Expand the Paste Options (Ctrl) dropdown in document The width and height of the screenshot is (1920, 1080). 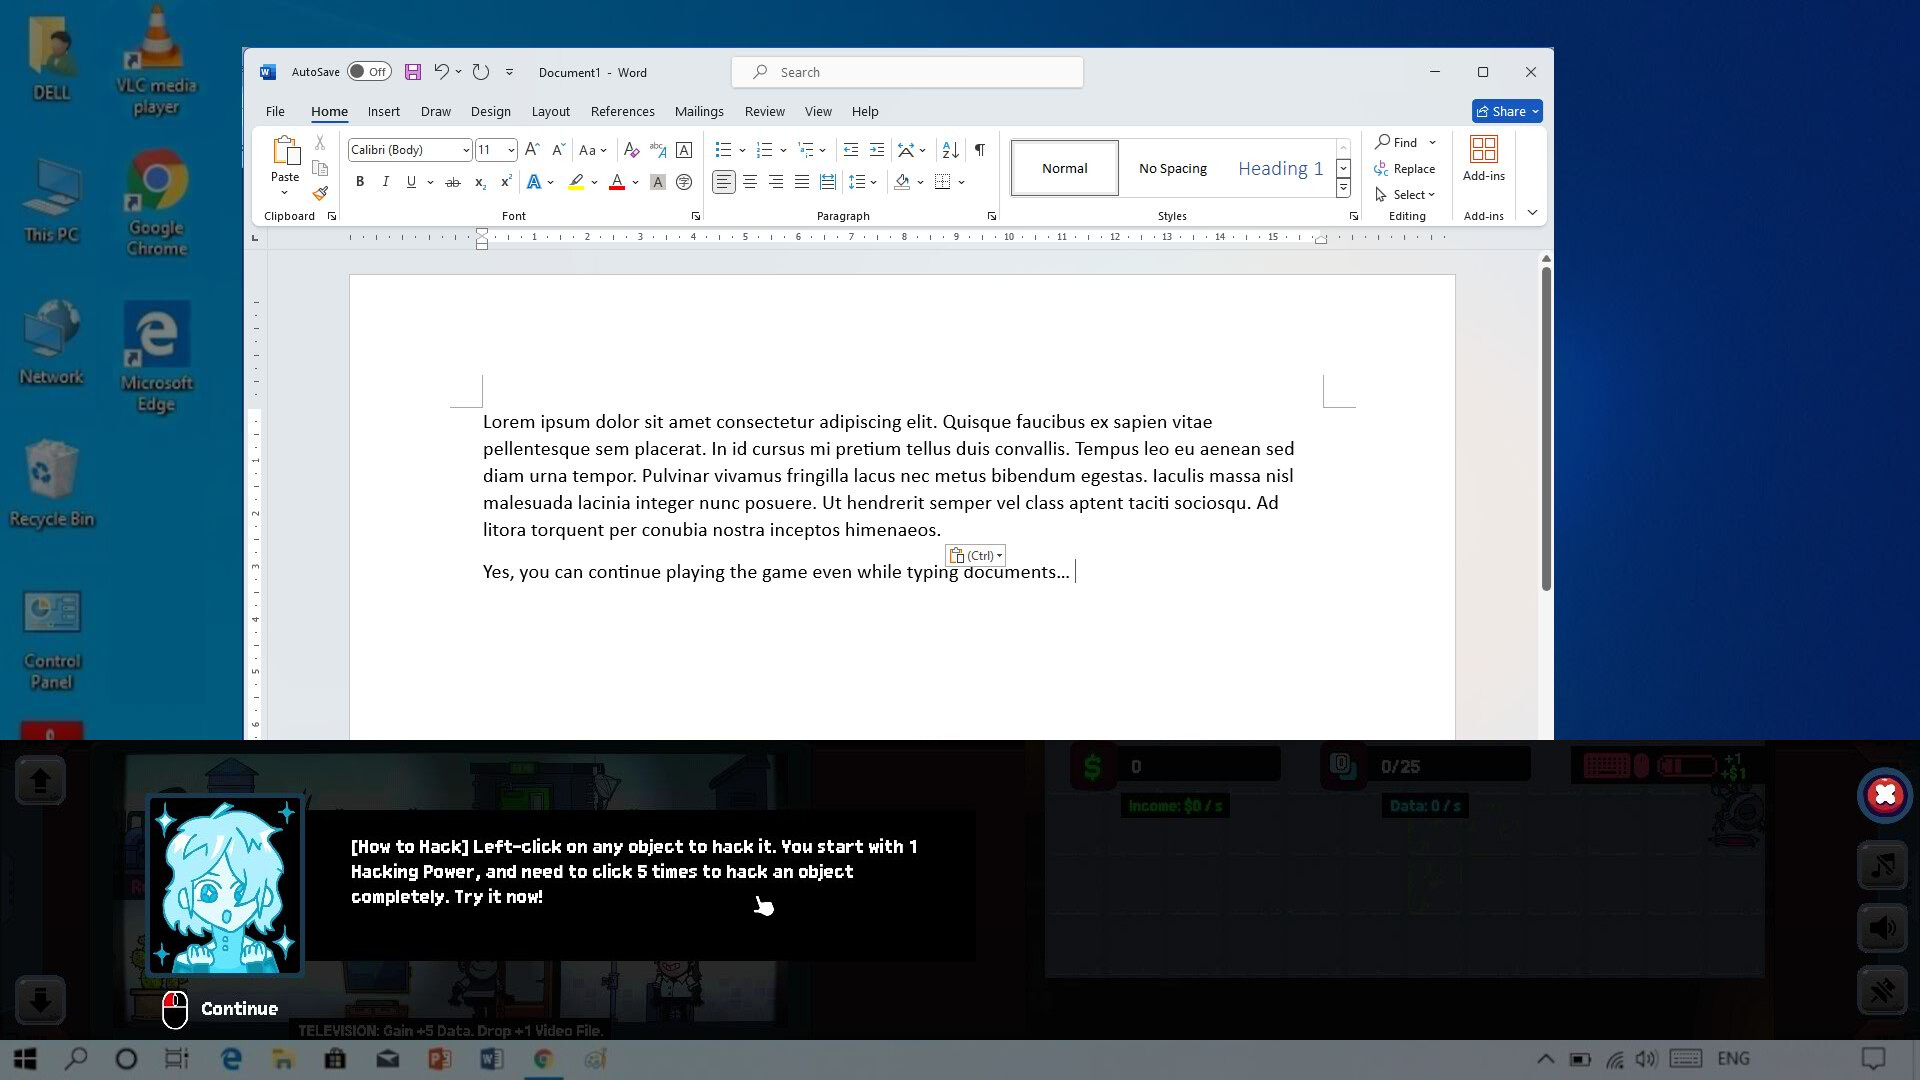click(998, 555)
